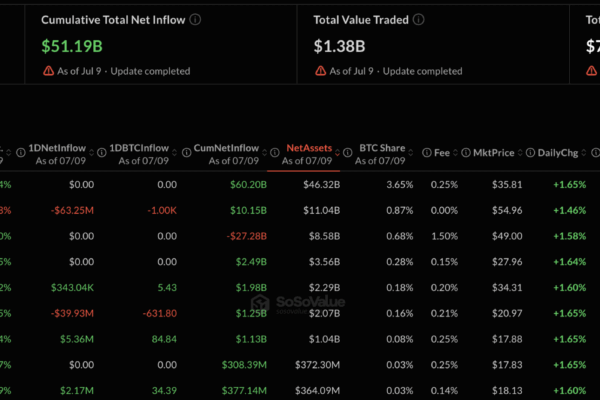Click info icon before 1DBTCInflow header
Screen dimensions: 600x400
point(102,153)
